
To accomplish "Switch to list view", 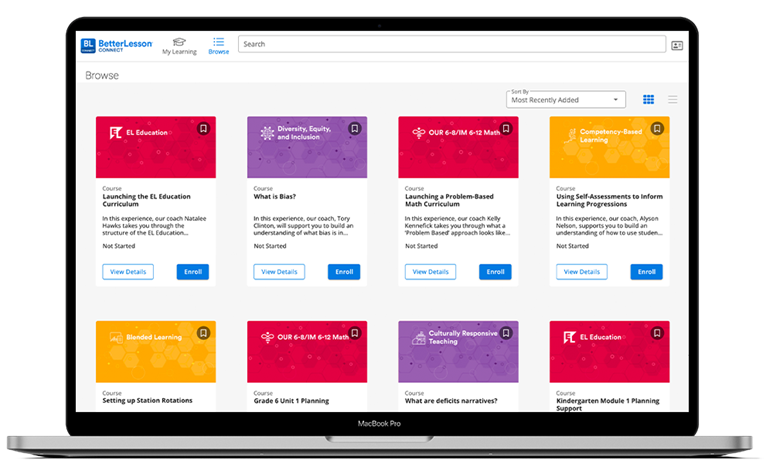I will [x=672, y=100].
